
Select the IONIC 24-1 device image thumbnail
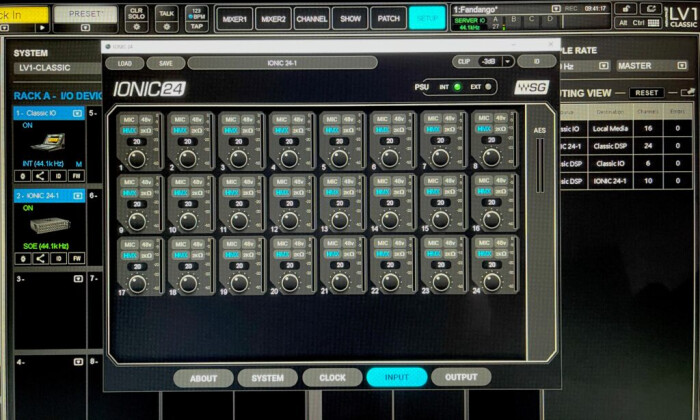pyautogui.click(x=50, y=225)
